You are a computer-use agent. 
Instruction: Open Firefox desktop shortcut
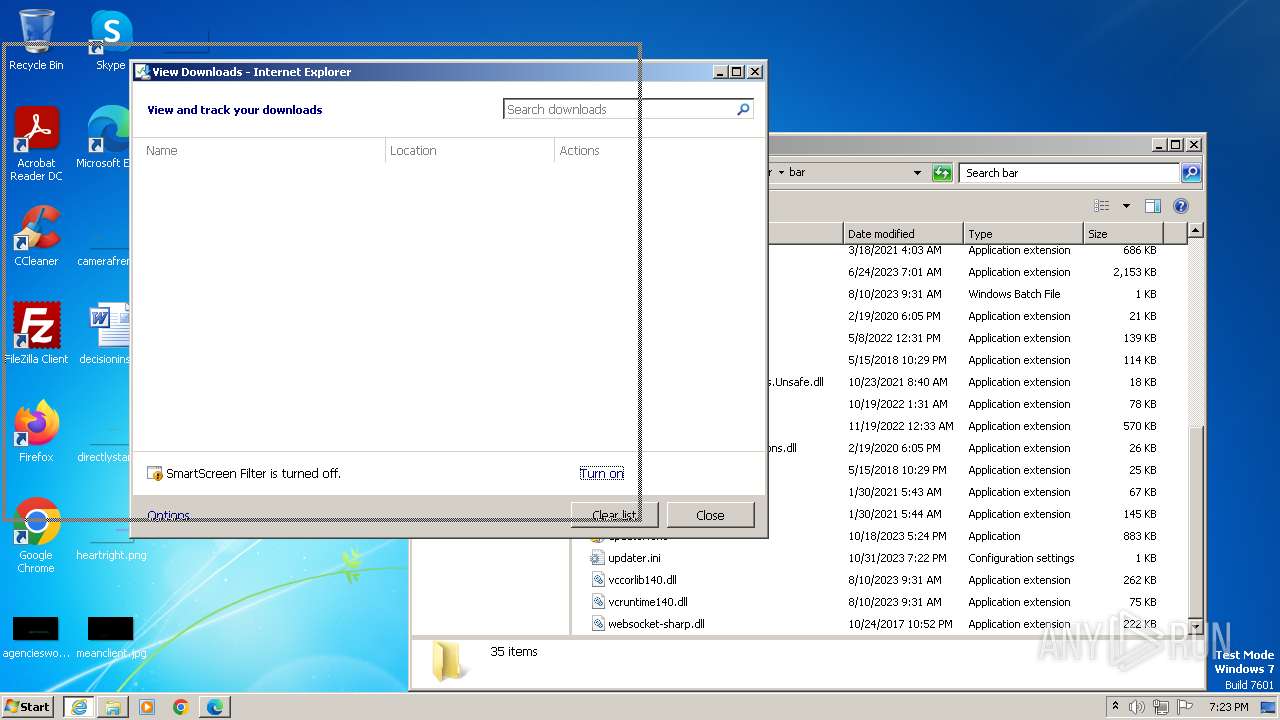point(36,432)
